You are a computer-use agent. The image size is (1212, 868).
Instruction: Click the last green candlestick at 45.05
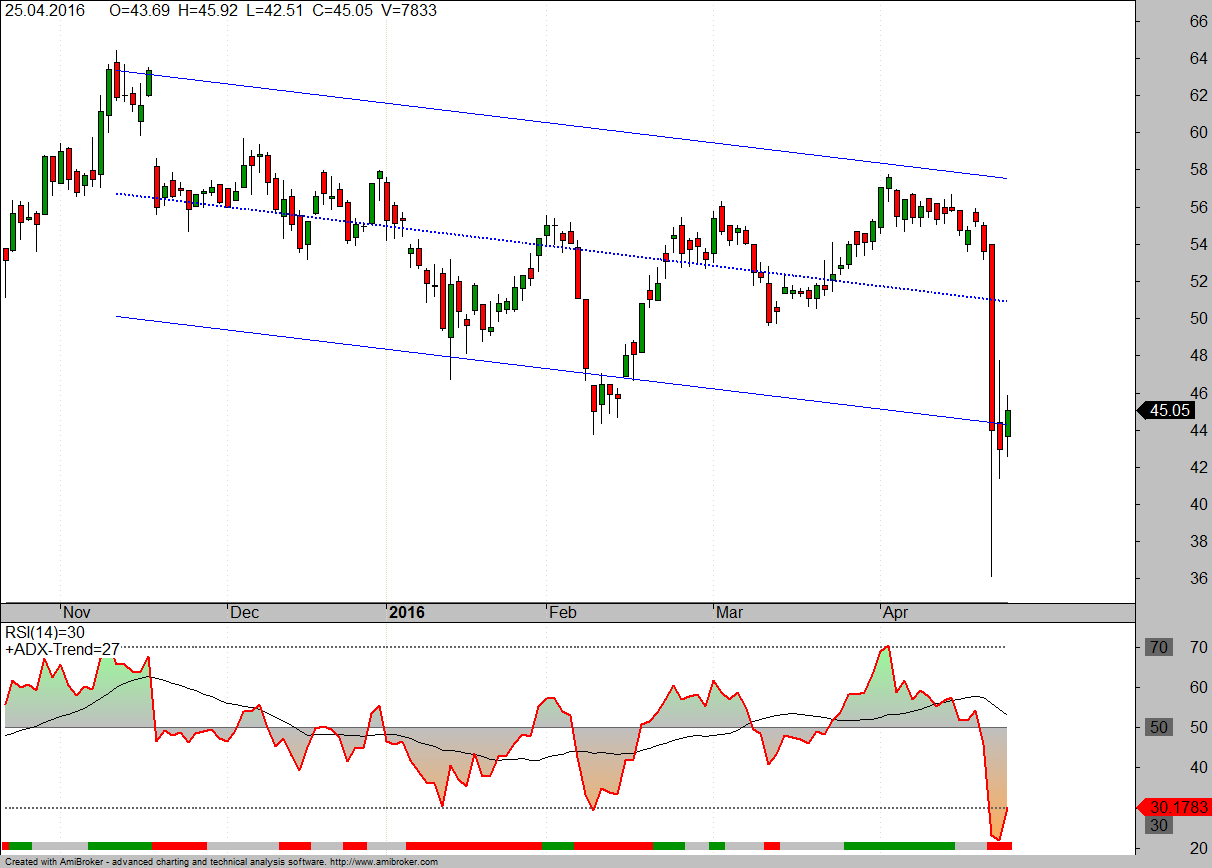click(x=1008, y=424)
